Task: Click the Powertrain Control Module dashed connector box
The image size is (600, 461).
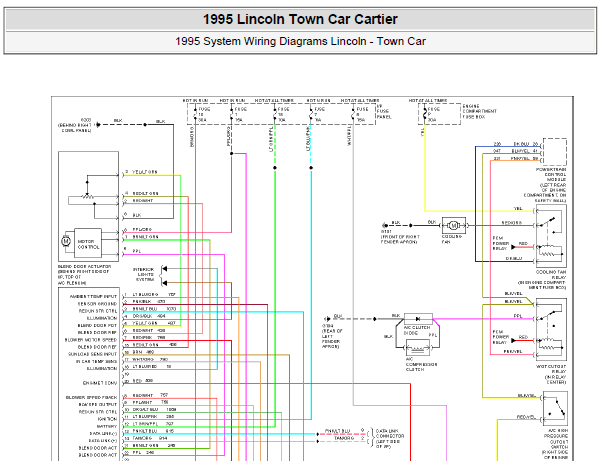Action: click(x=555, y=152)
